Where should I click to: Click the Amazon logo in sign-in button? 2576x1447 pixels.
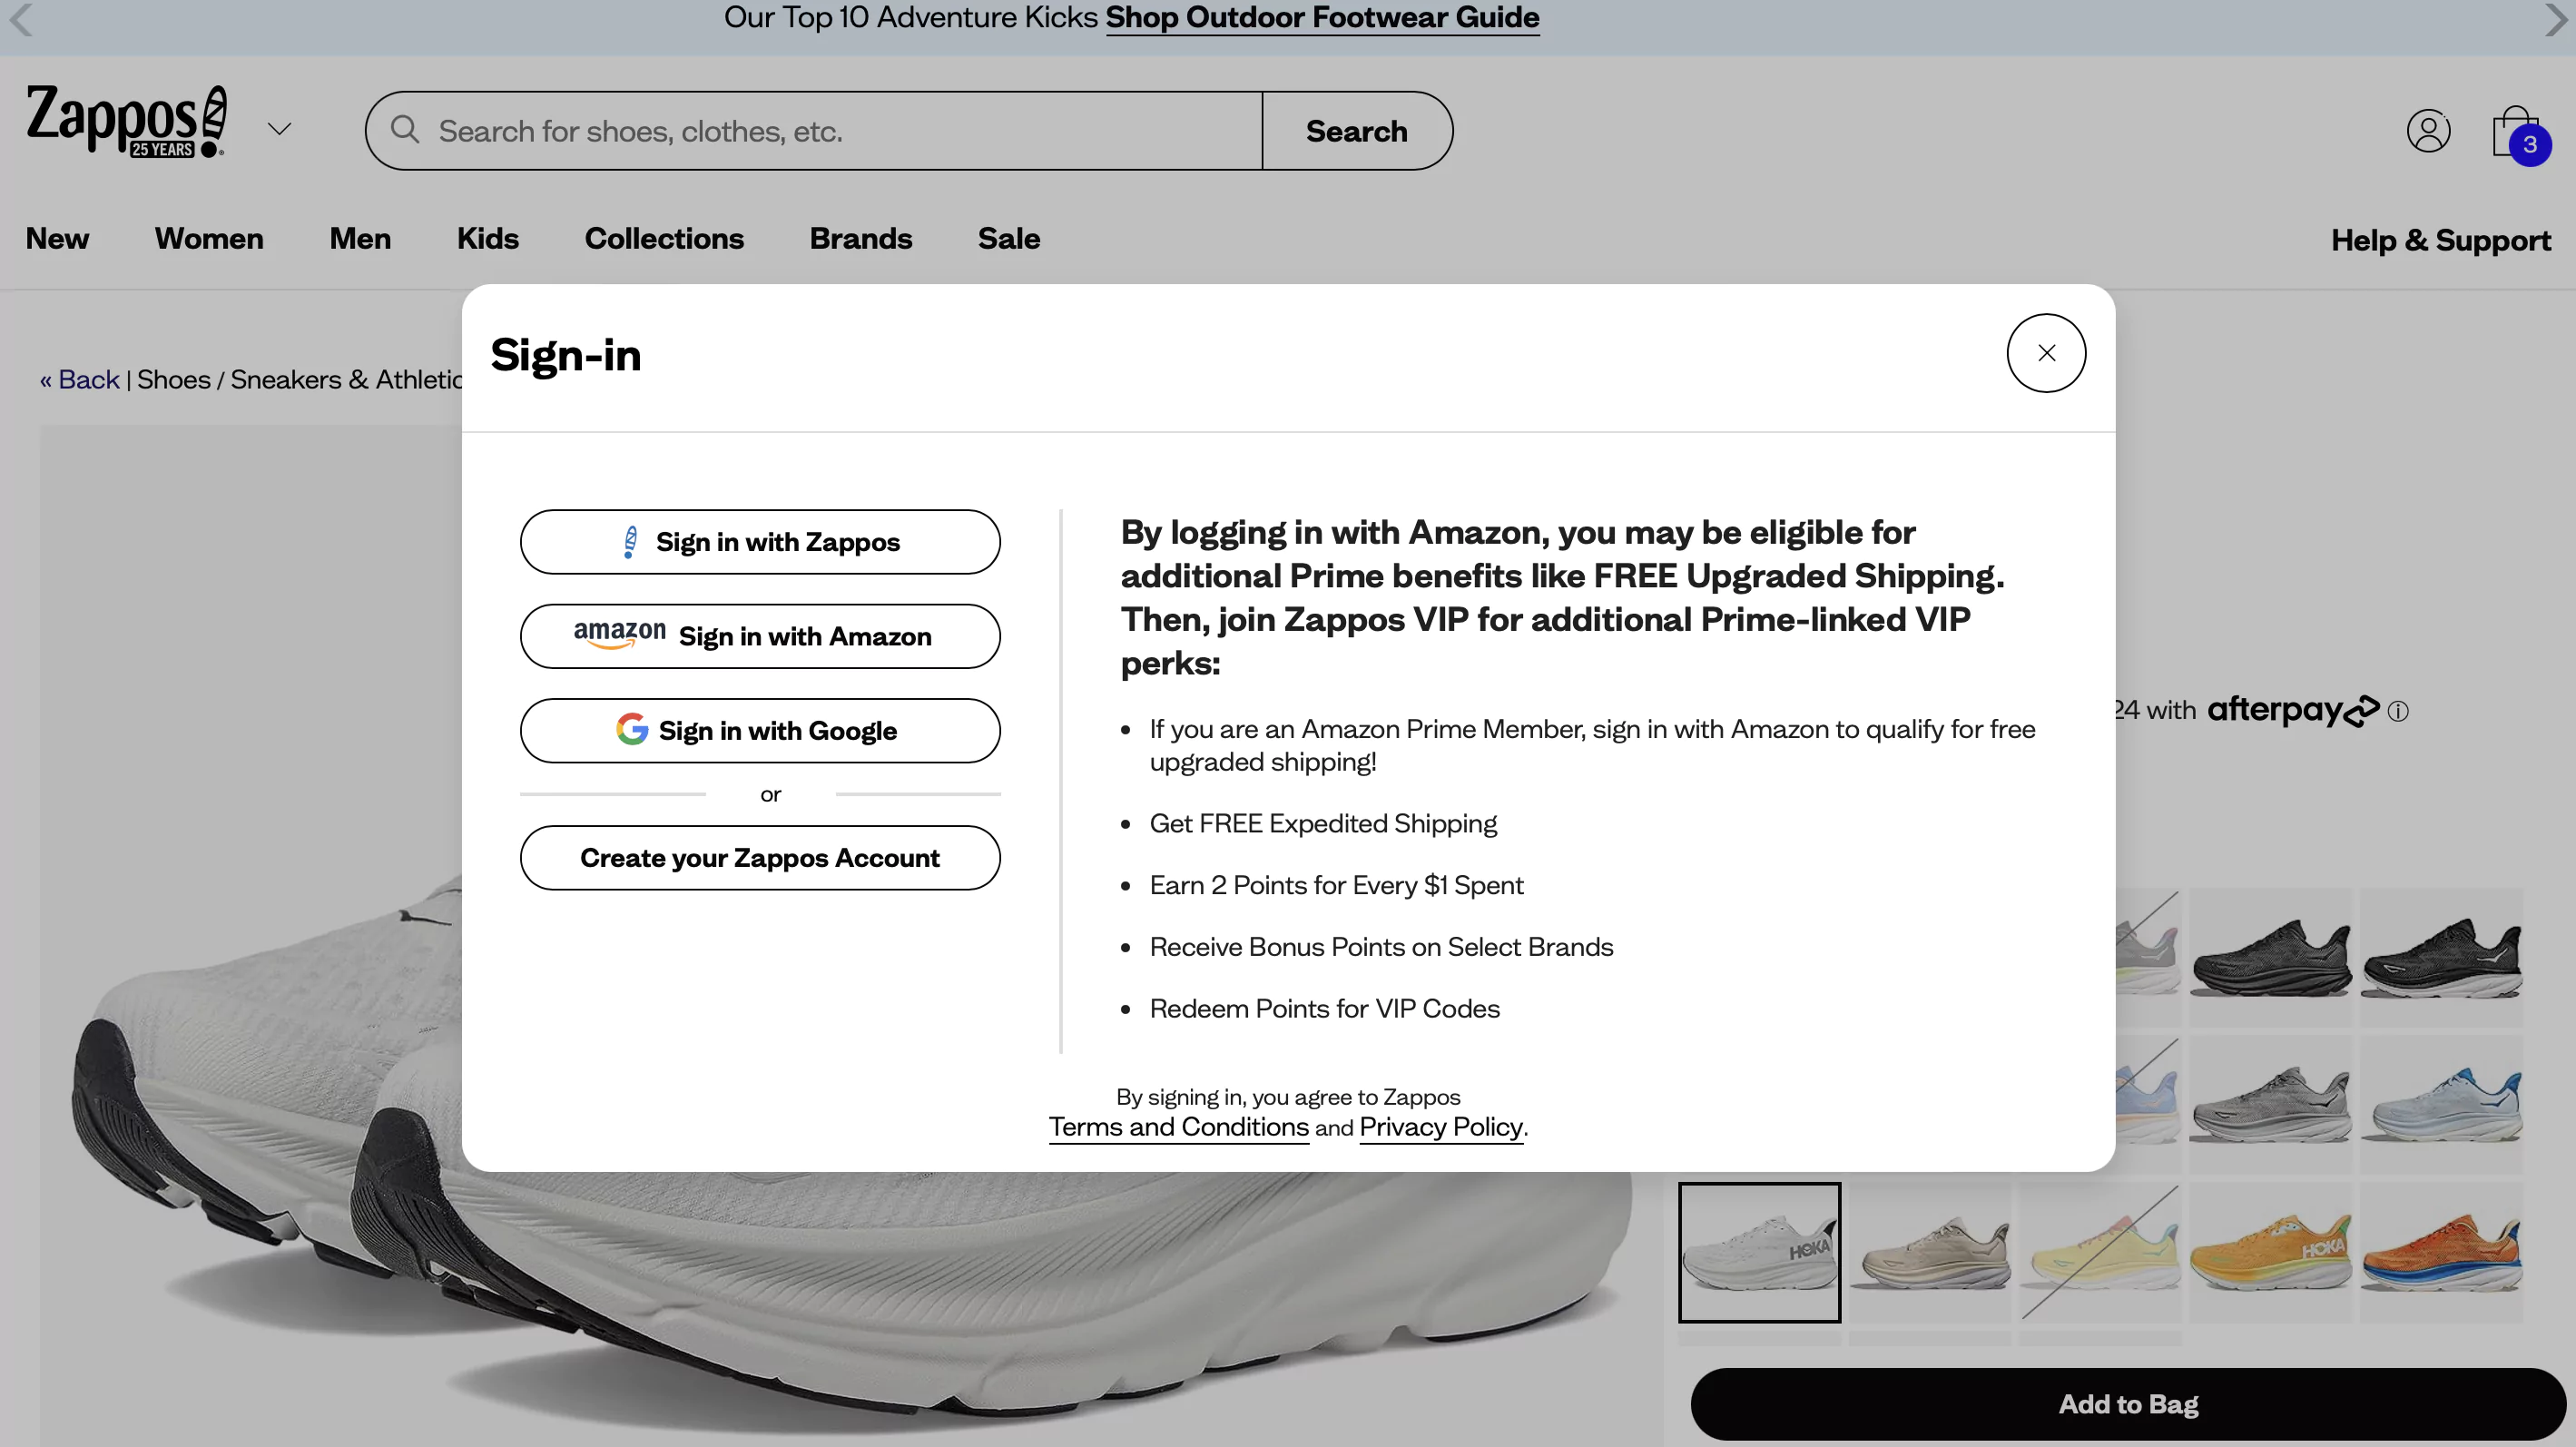click(x=620, y=634)
